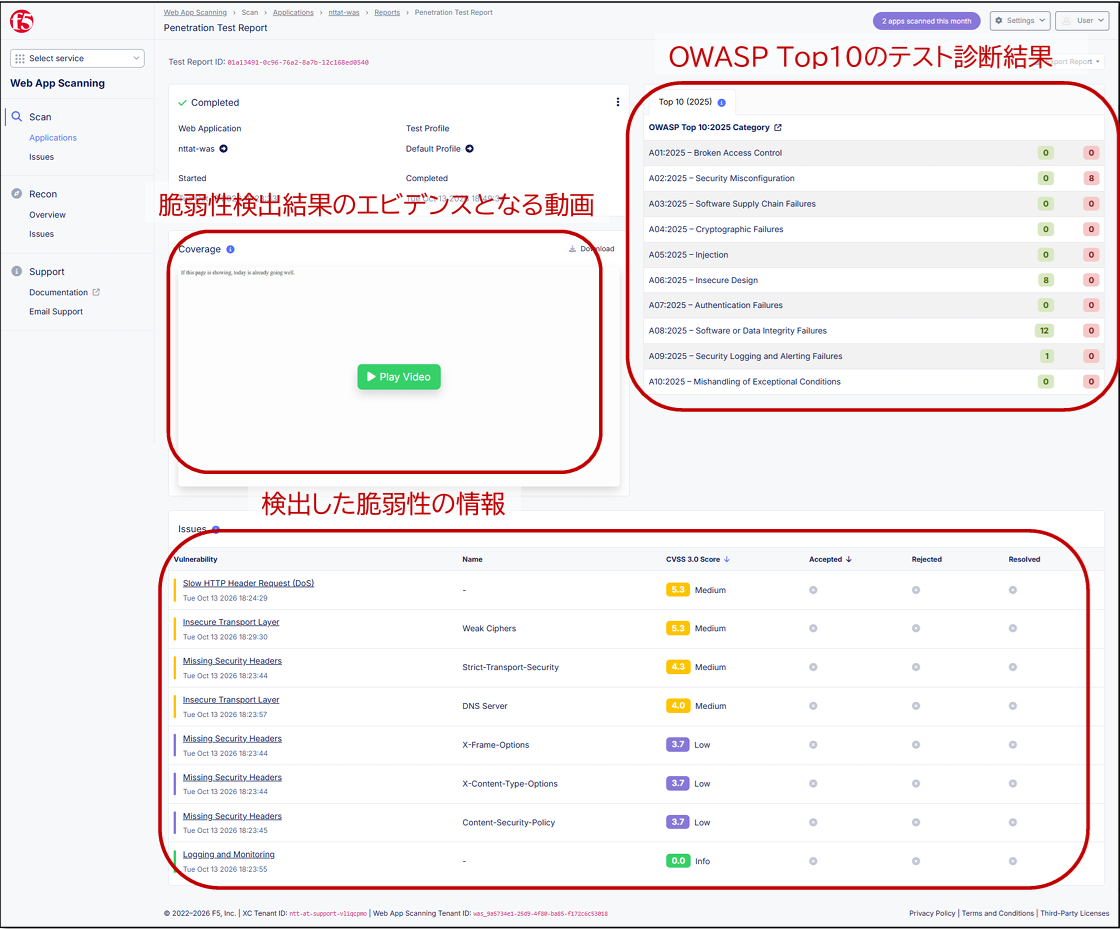Sort by CVSS 3.0 Score arrow
The image size is (1120, 929).
click(x=726, y=559)
